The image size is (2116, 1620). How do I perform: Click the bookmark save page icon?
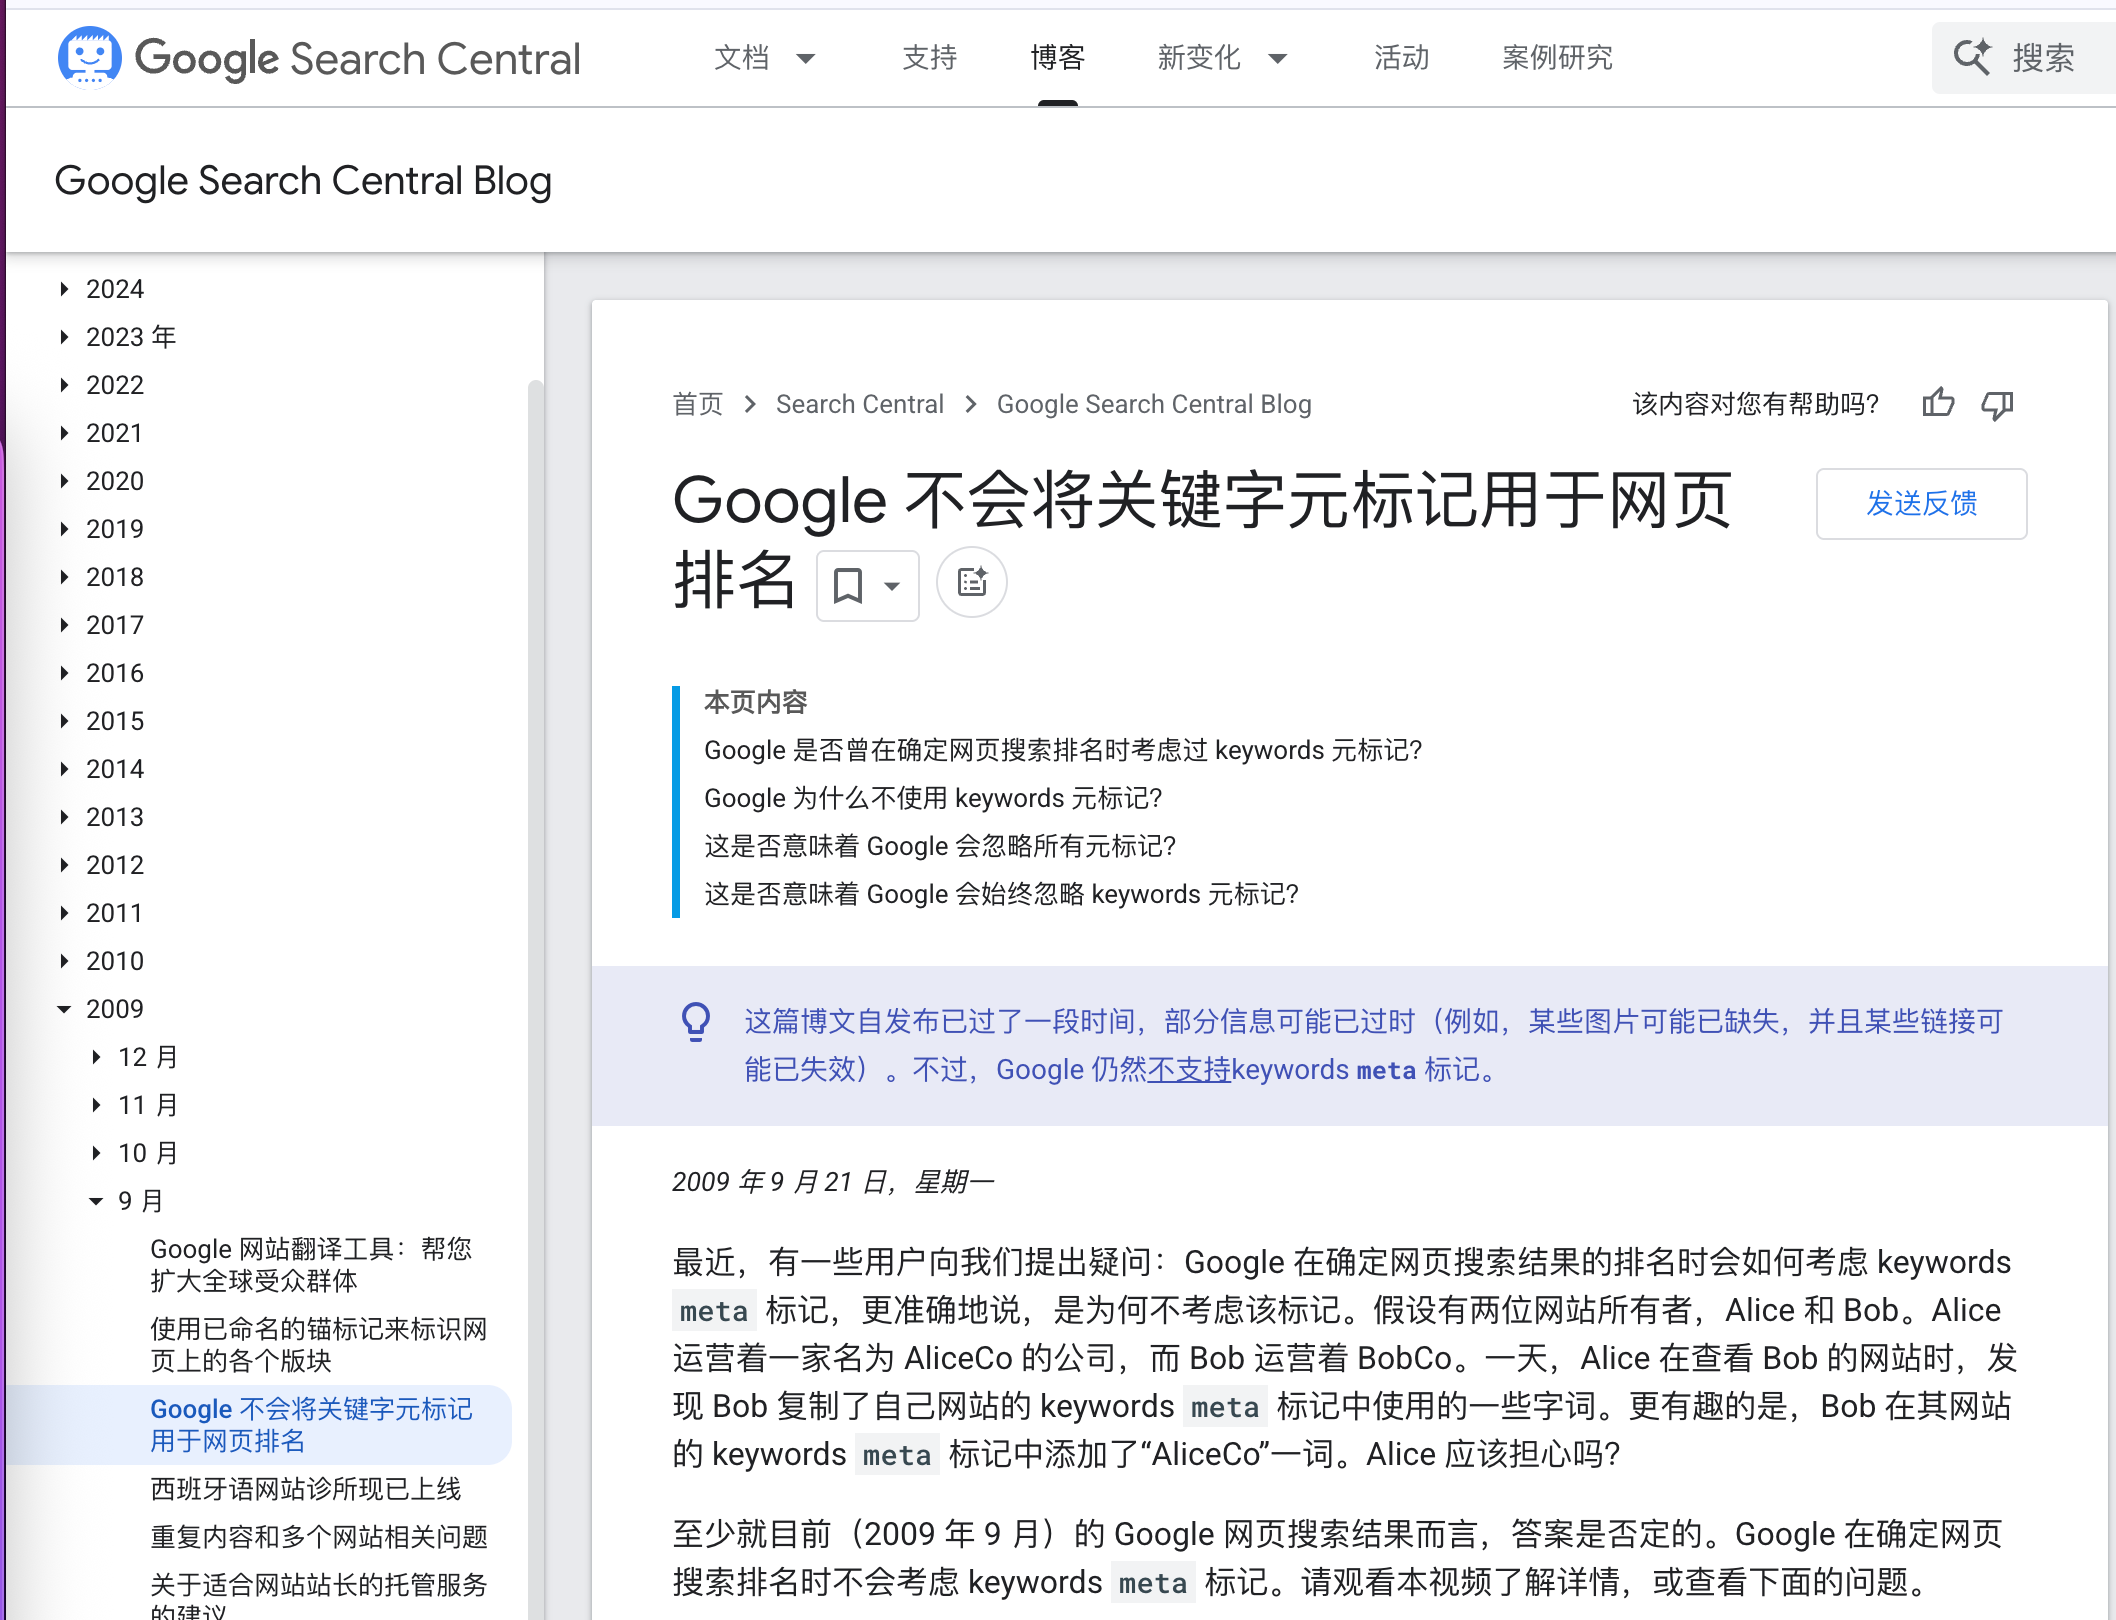point(848,585)
